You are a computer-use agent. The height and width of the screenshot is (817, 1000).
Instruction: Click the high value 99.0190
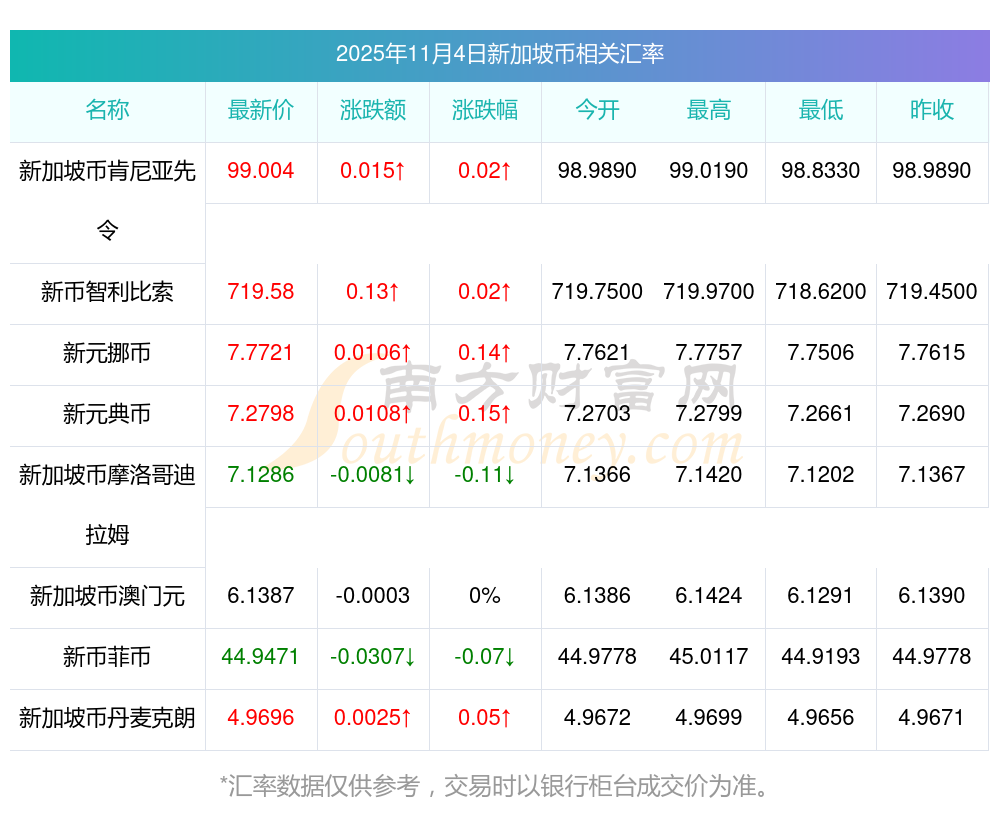[709, 170]
